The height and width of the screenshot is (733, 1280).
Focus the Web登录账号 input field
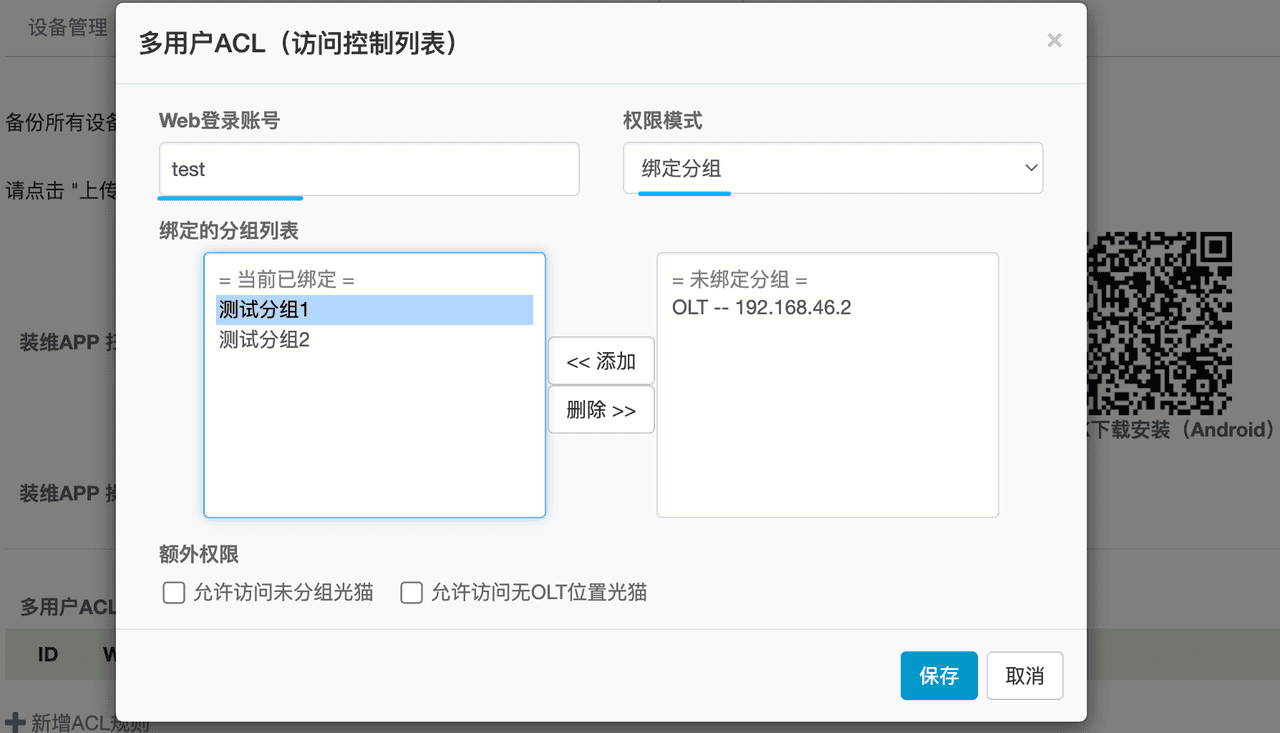click(x=369, y=169)
